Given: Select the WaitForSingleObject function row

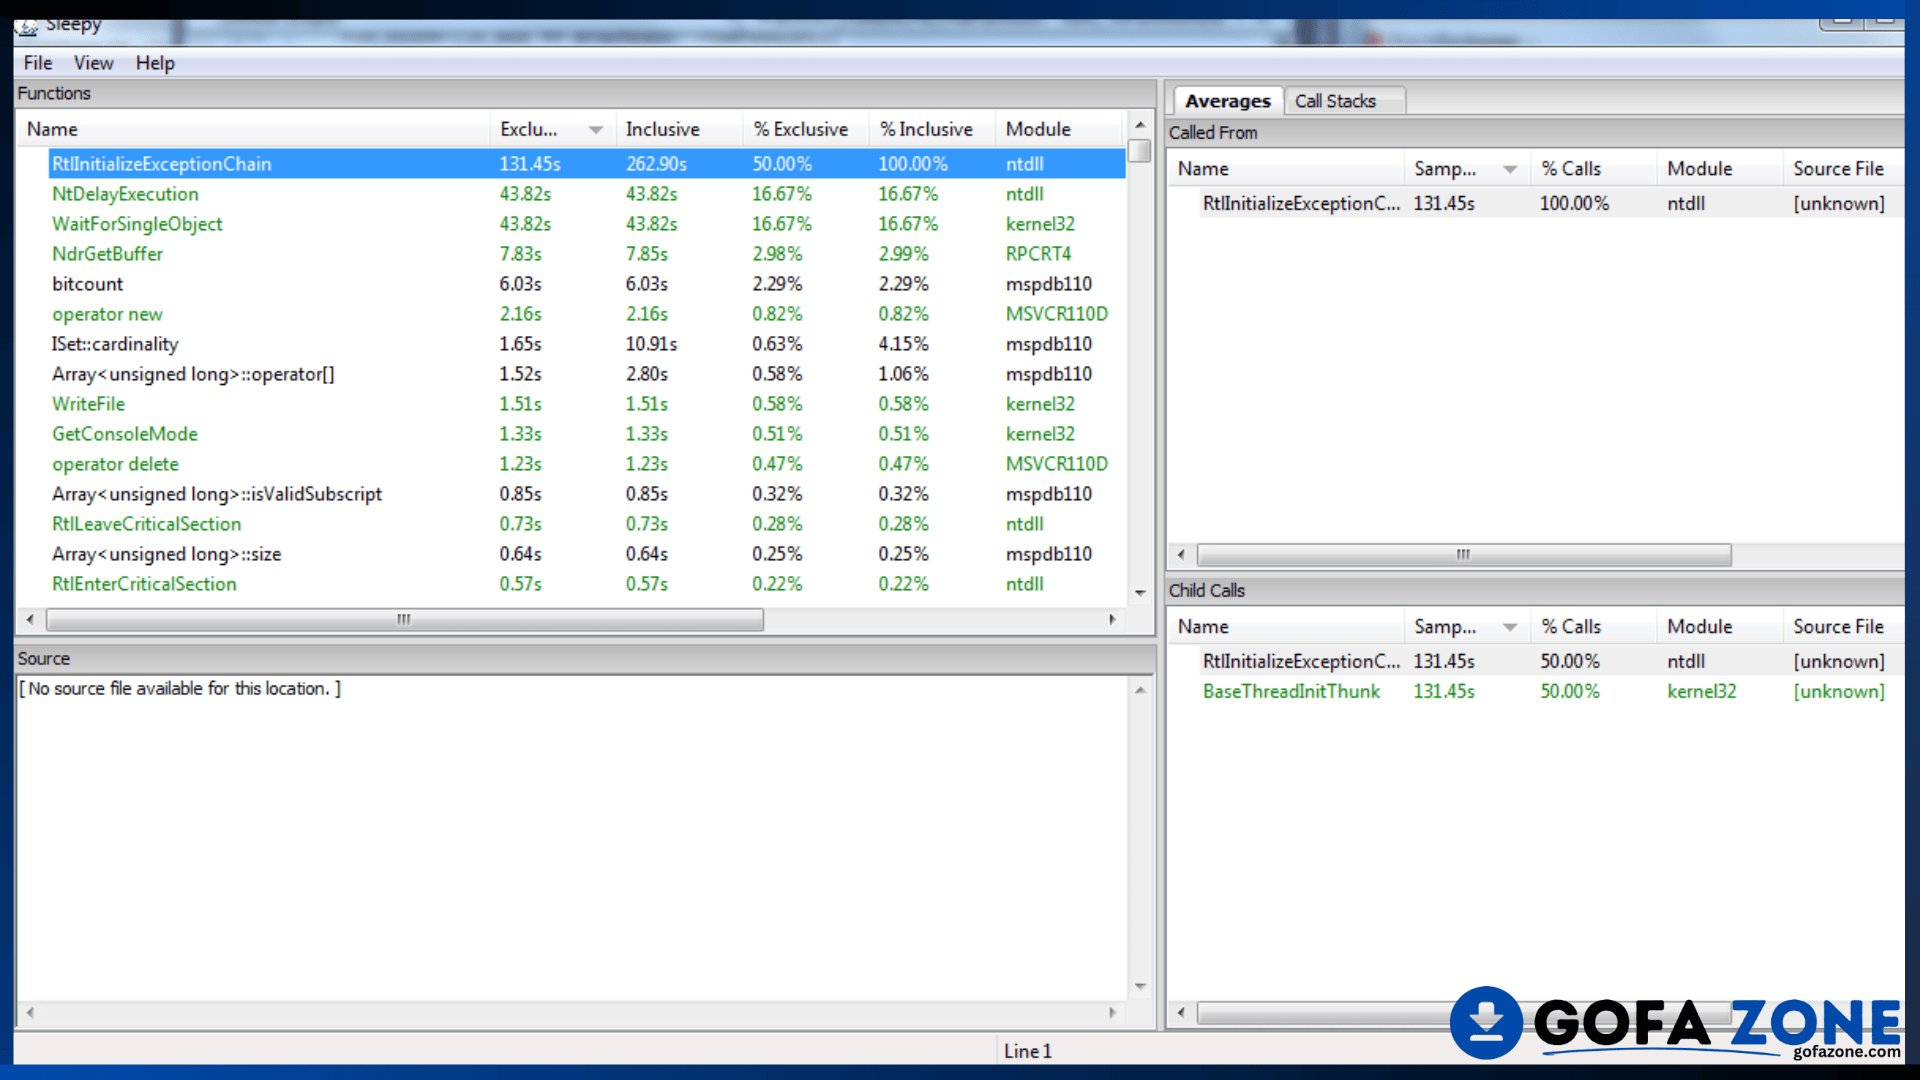Looking at the screenshot, I should coord(586,224).
